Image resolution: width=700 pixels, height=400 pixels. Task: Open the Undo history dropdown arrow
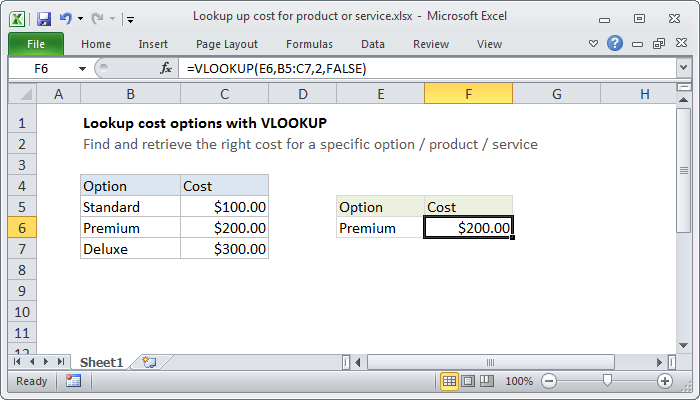80,19
